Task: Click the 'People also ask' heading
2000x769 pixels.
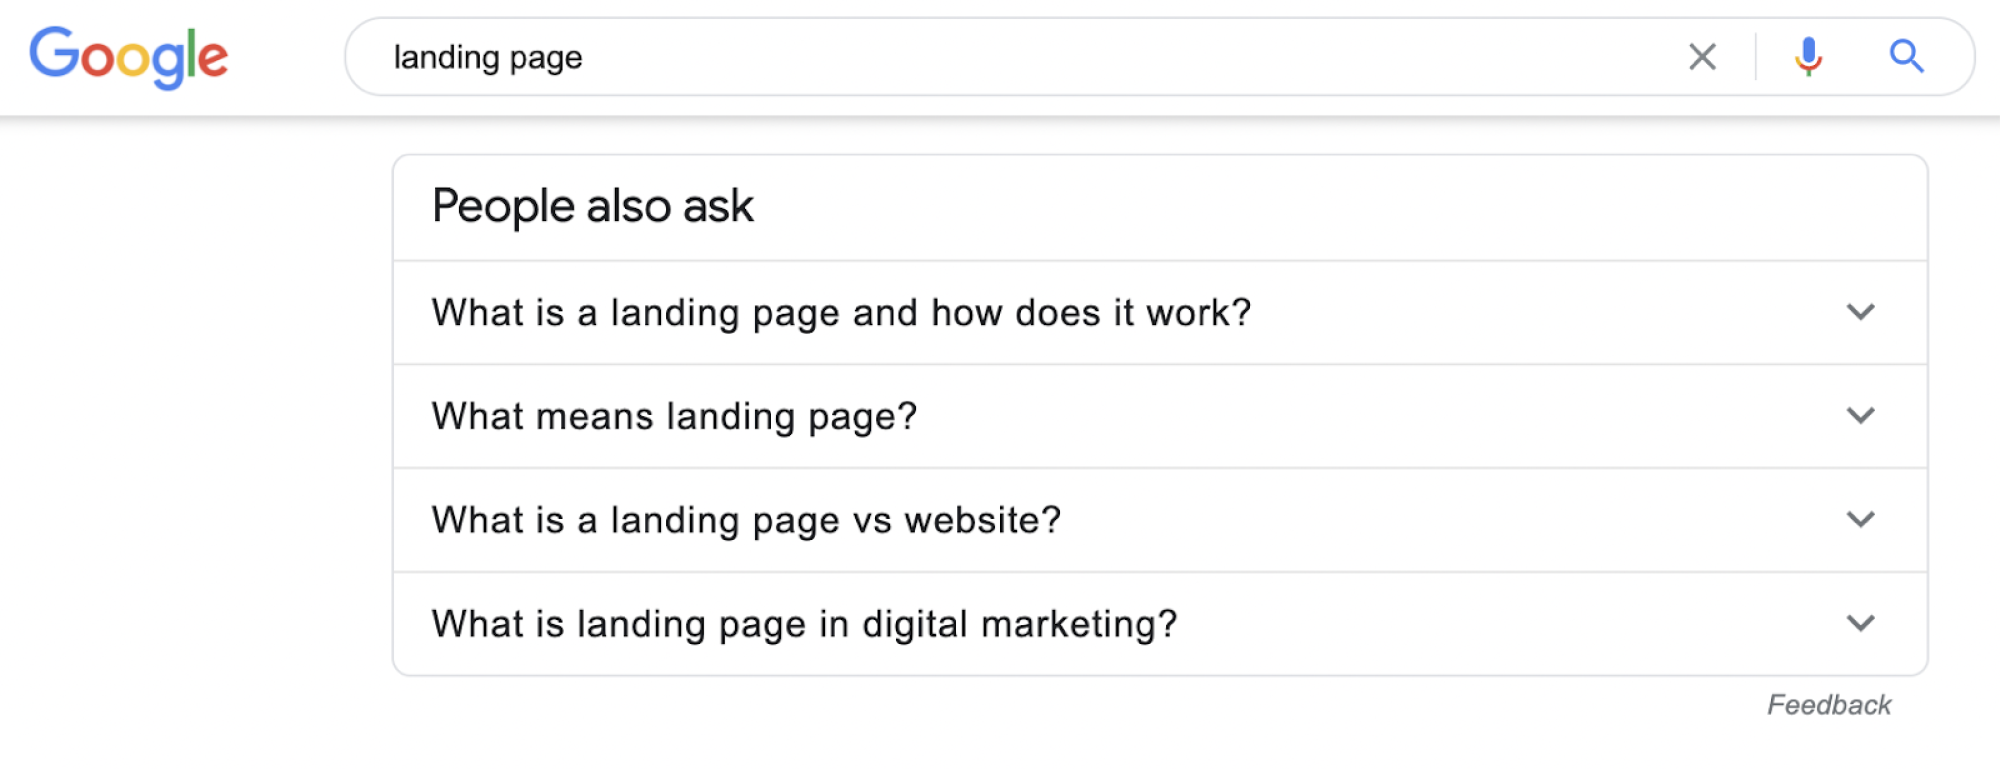Action: tap(594, 206)
